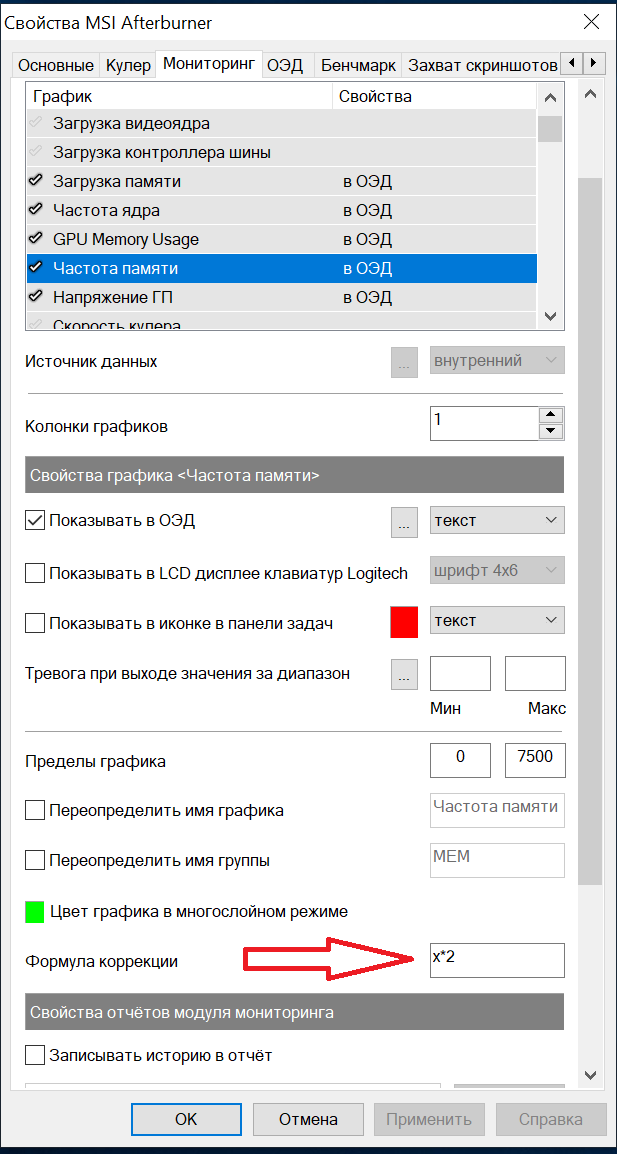Image resolution: width=617 pixels, height=1154 pixels.
Task: Click group name field MEM
Action: 497,860
